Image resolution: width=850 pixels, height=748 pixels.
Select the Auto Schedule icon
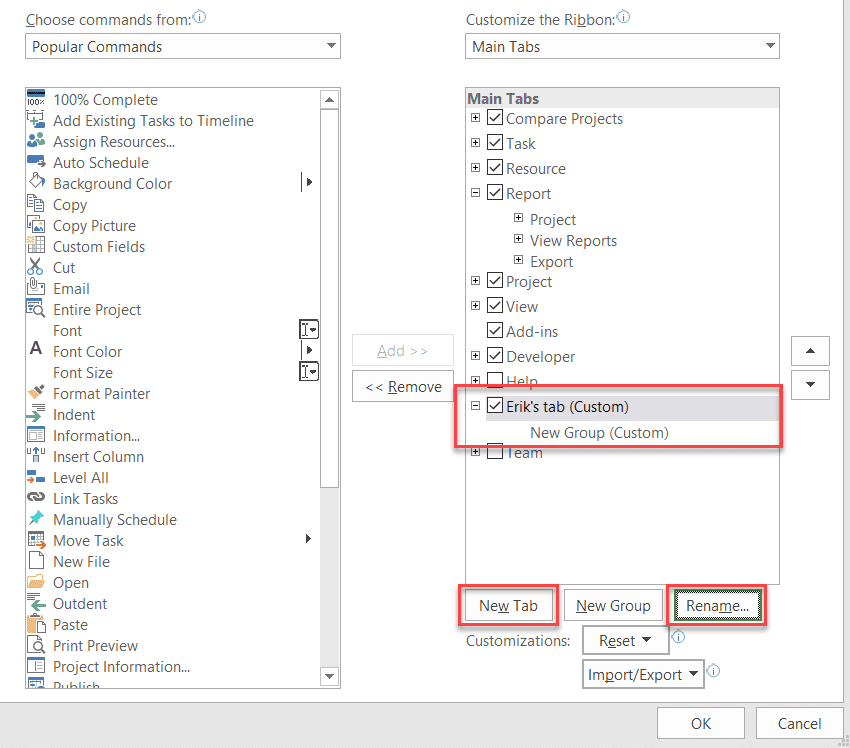click(36, 162)
